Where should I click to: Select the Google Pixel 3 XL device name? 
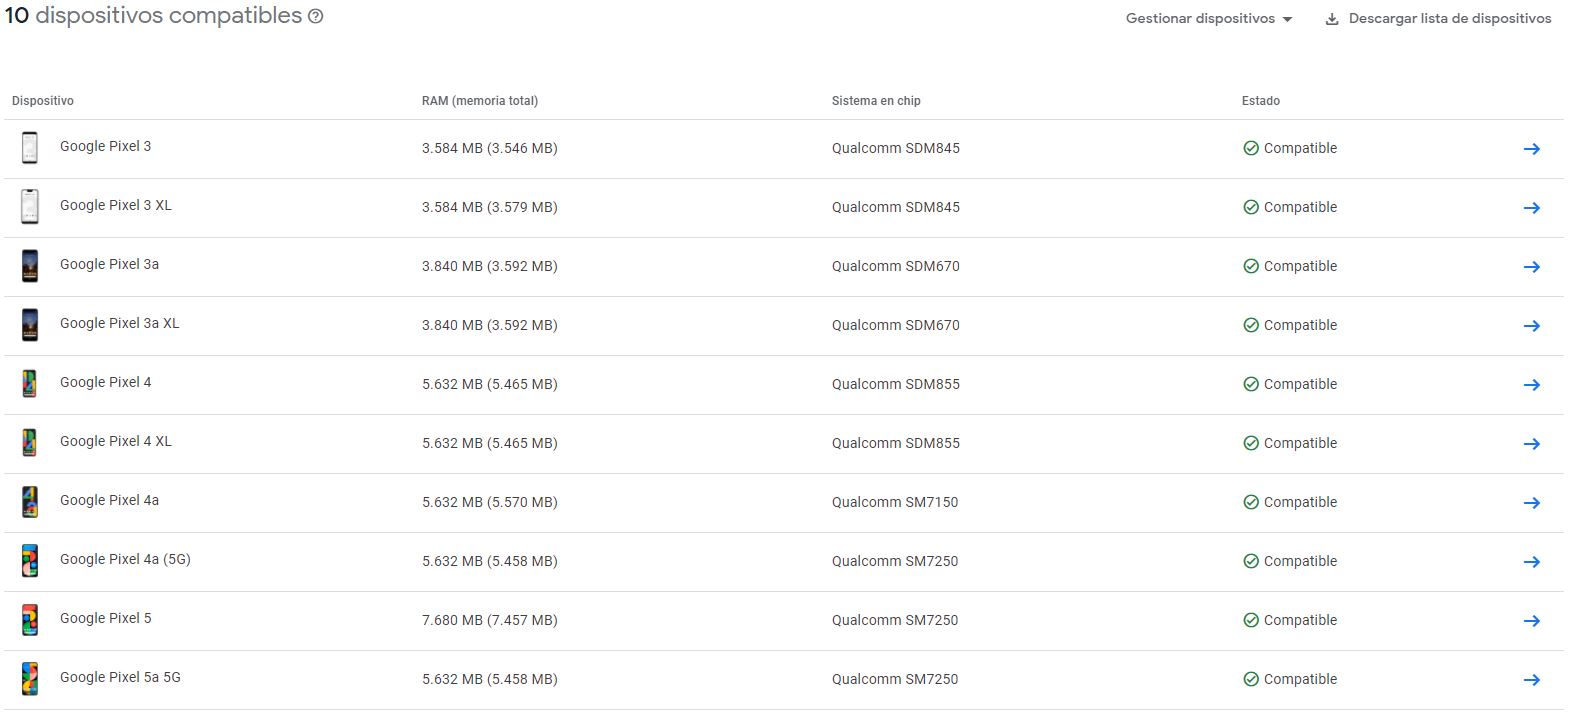click(116, 205)
